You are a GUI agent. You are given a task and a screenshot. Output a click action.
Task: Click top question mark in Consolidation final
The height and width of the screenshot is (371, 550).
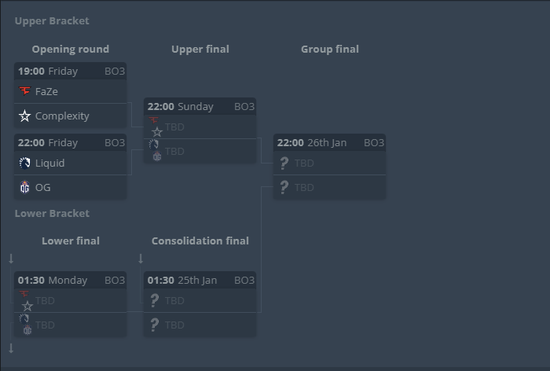(x=154, y=301)
